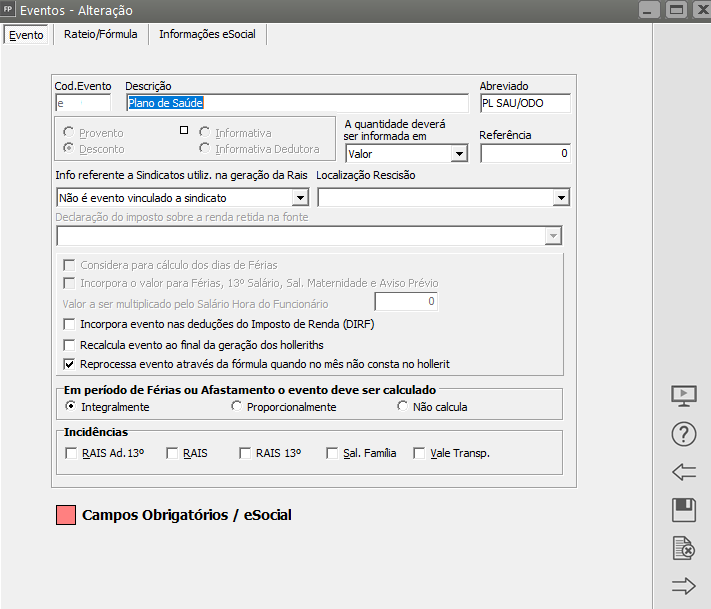711x609 pixels.
Task: Select the Proporcionalmente radio option
Action: (236, 407)
